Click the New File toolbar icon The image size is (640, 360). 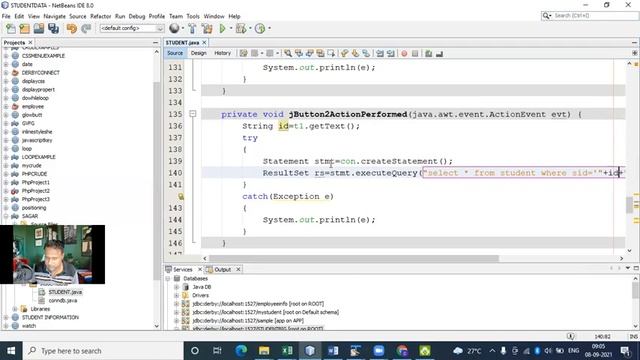[11, 28]
